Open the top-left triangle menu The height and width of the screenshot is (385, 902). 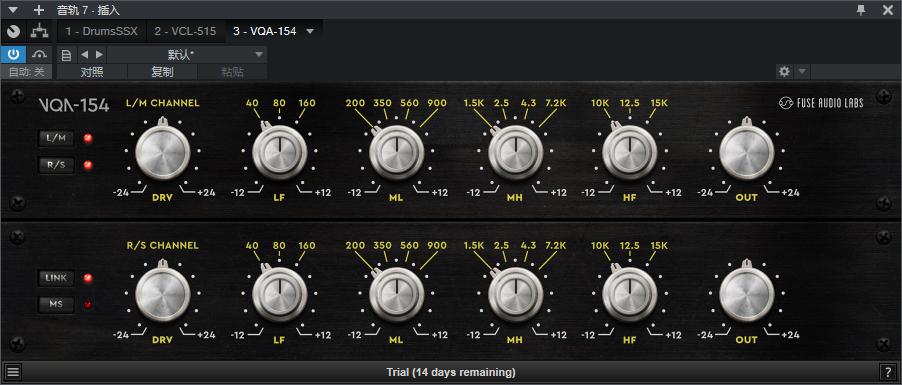tap(13, 10)
